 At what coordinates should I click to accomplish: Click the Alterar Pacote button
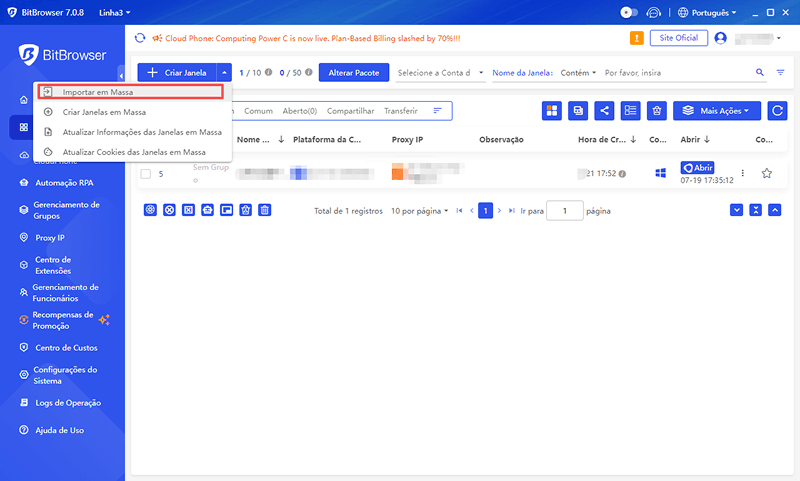(x=354, y=73)
